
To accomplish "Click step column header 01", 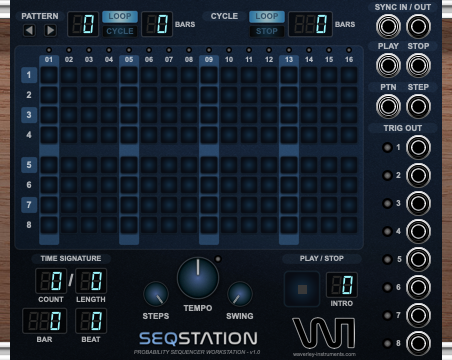I will pos(49,60).
